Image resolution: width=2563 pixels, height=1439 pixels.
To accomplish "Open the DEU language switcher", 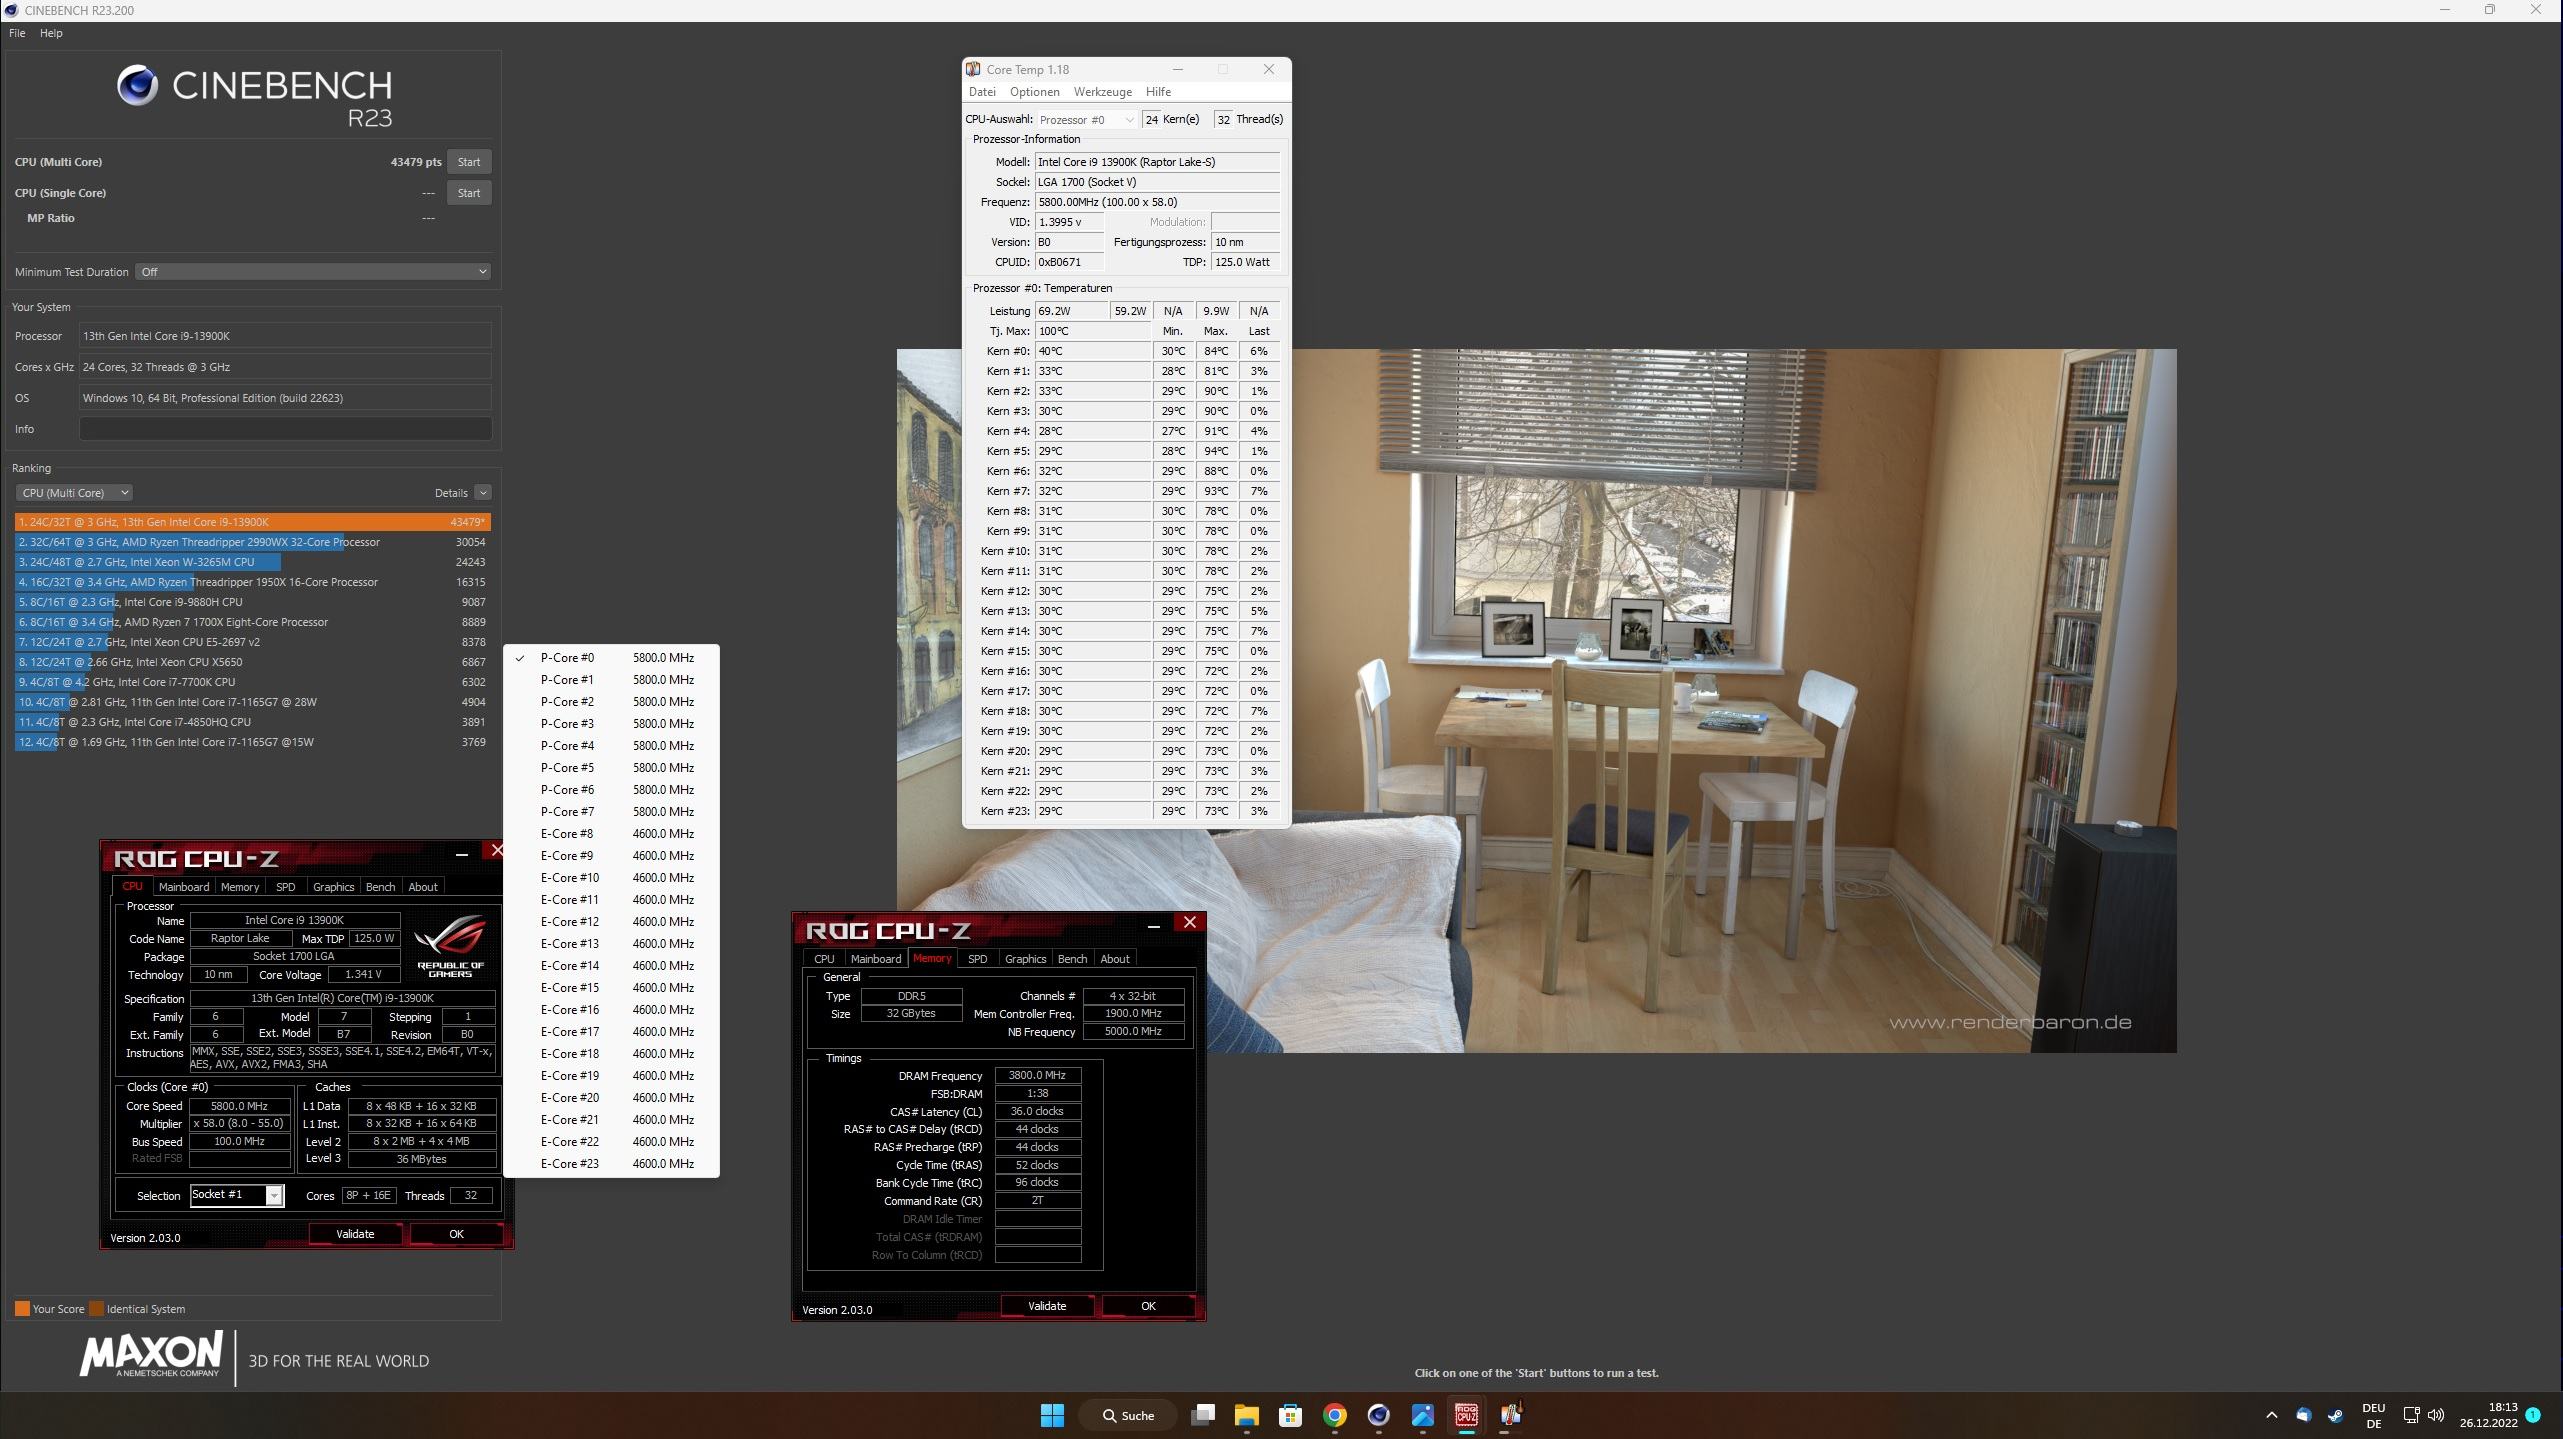I will click(x=2373, y=1415).
